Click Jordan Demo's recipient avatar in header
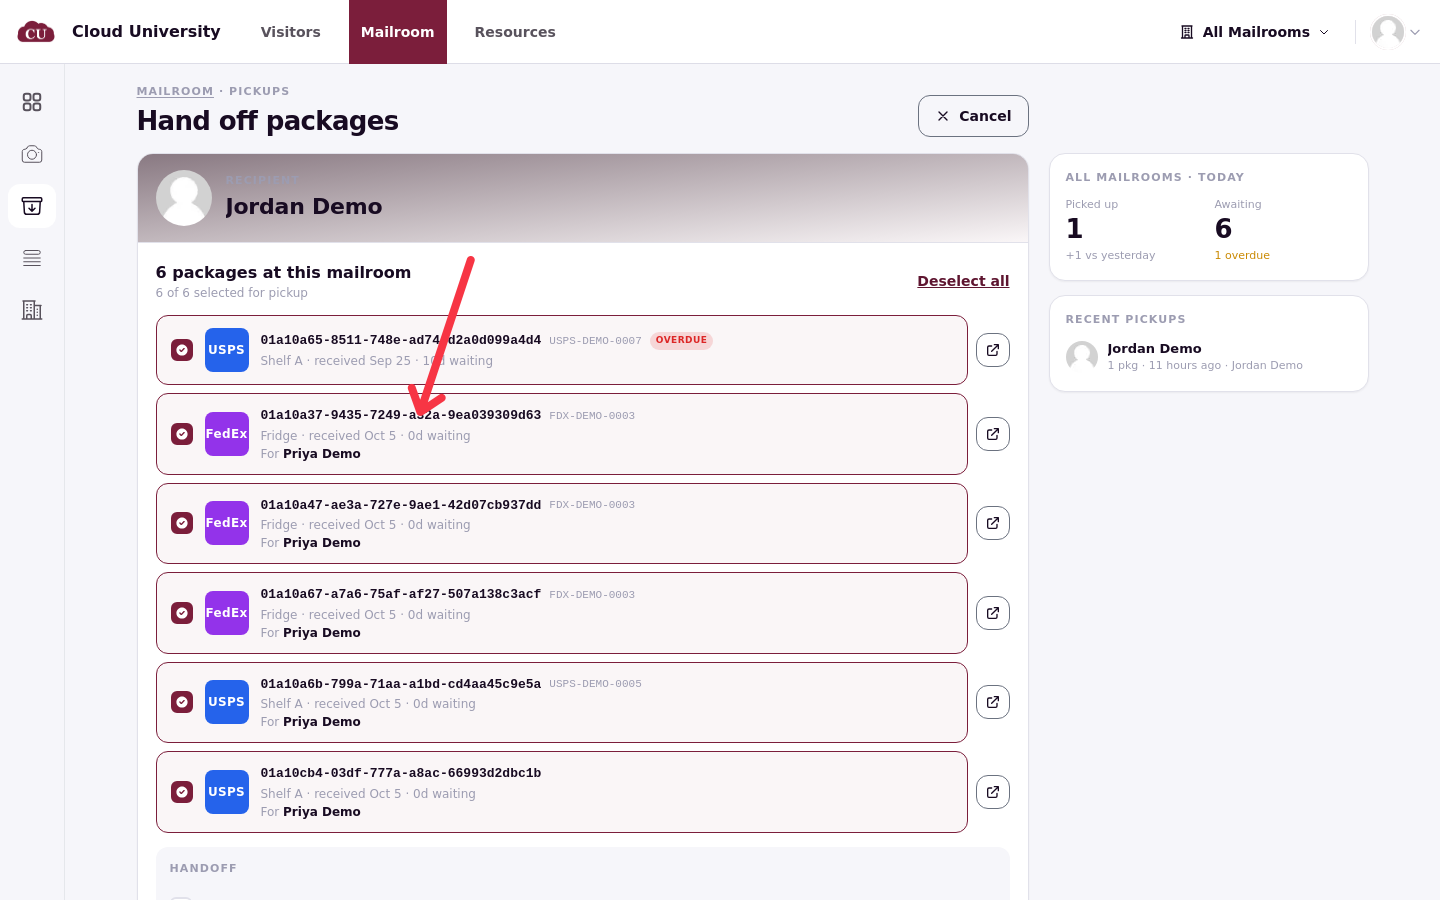 tap(184, 198)
